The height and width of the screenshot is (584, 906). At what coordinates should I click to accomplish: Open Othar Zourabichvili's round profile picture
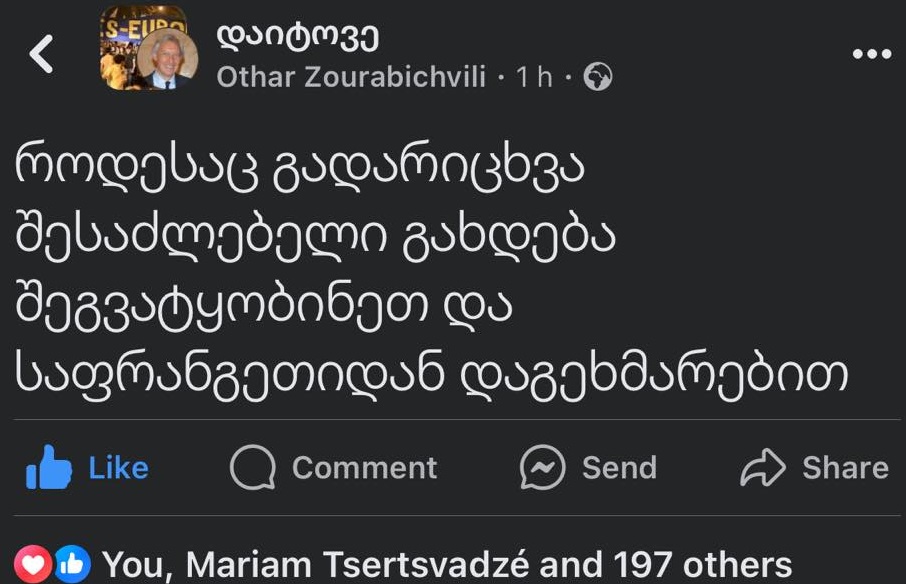click(166, 59)
